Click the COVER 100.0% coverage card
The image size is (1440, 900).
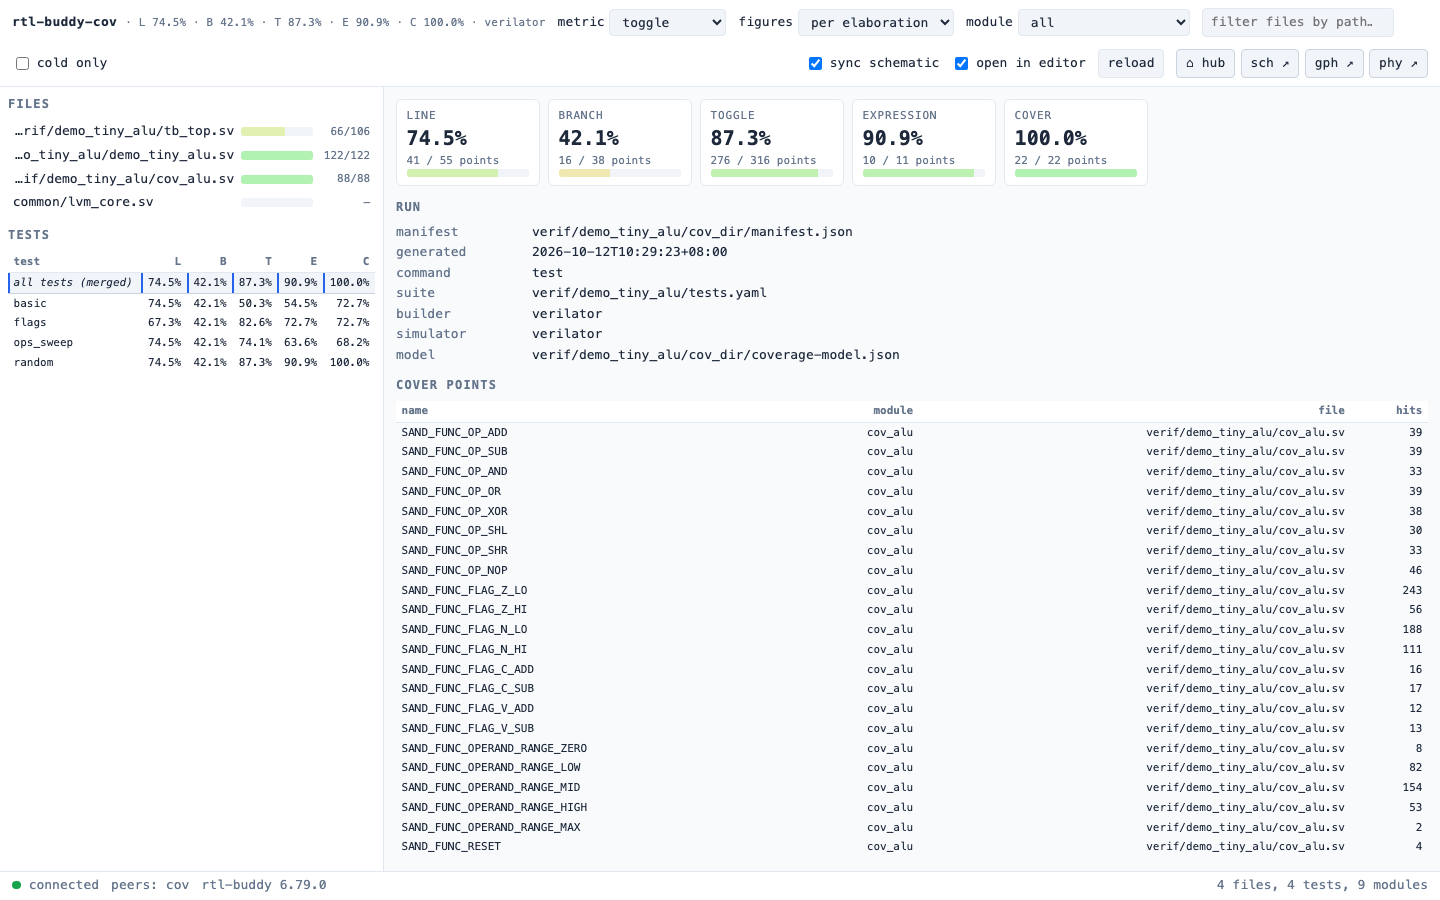tap(1076, 142)
